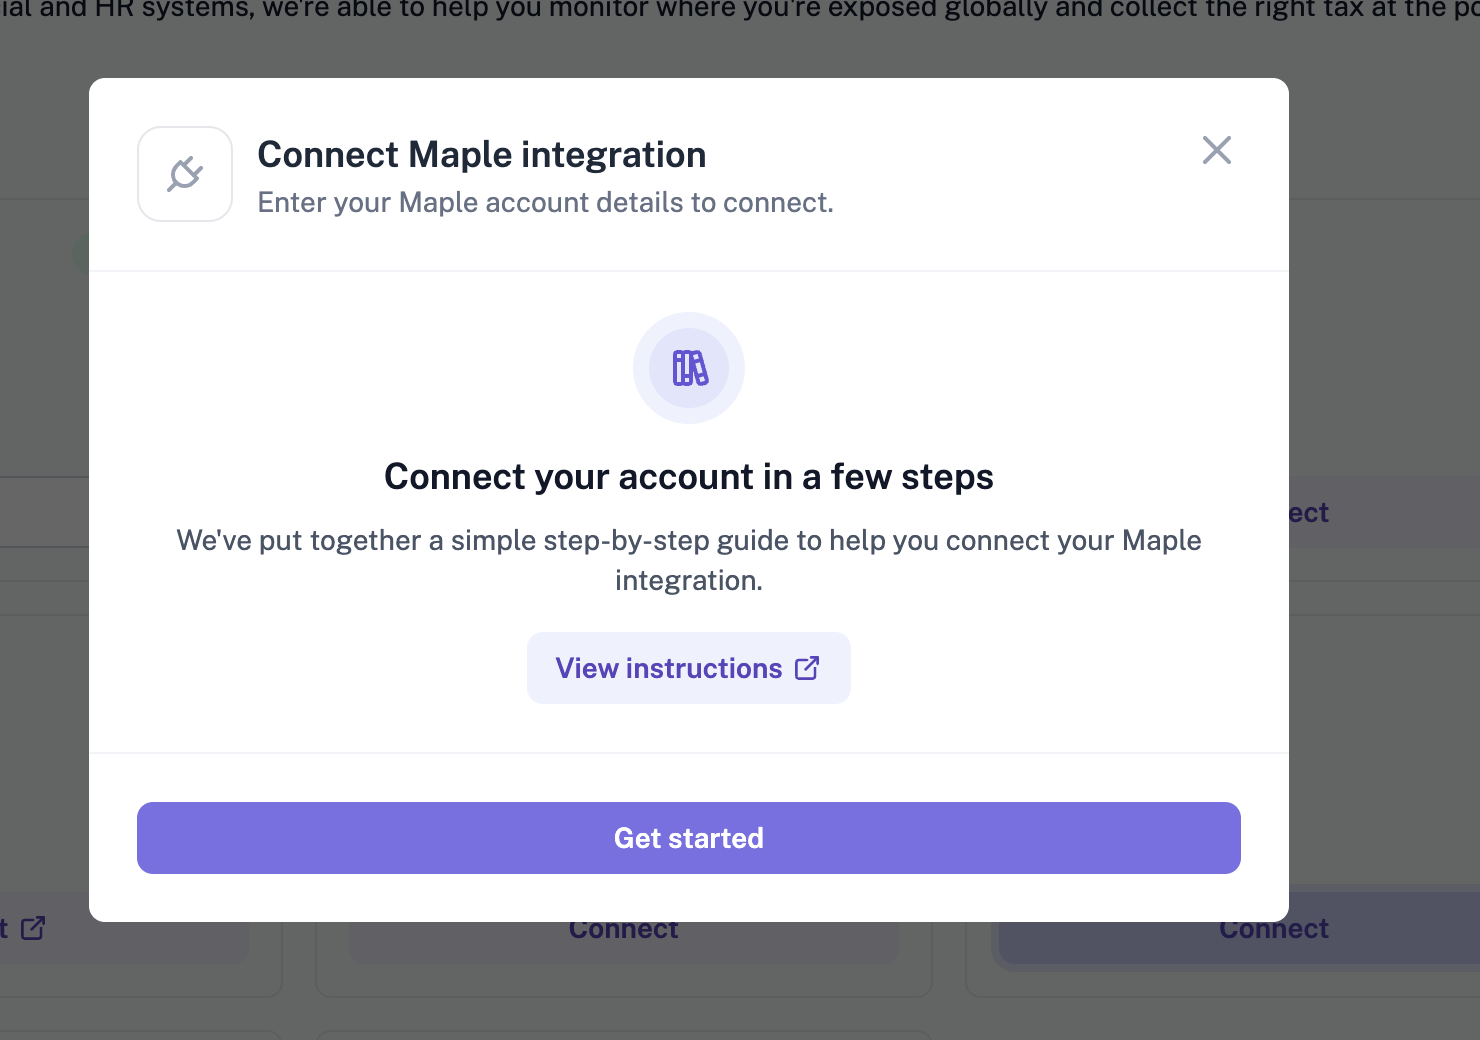Open the View instructions guide
1480x1040 pixels.
(x=688, y=668)
